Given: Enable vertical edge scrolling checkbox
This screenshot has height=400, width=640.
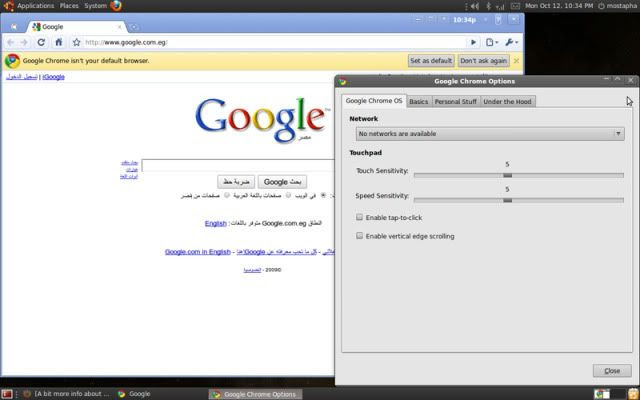Looking at the screenshot, I should click(x=359, y=236).
